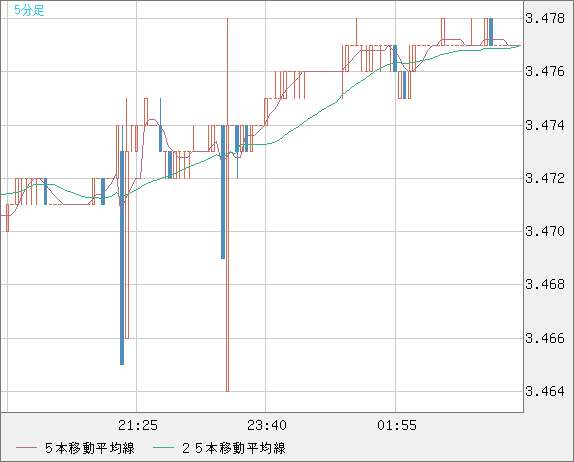Click the 3.478 price axis label
Screen dimensions: 574x462
coord(545,18)
